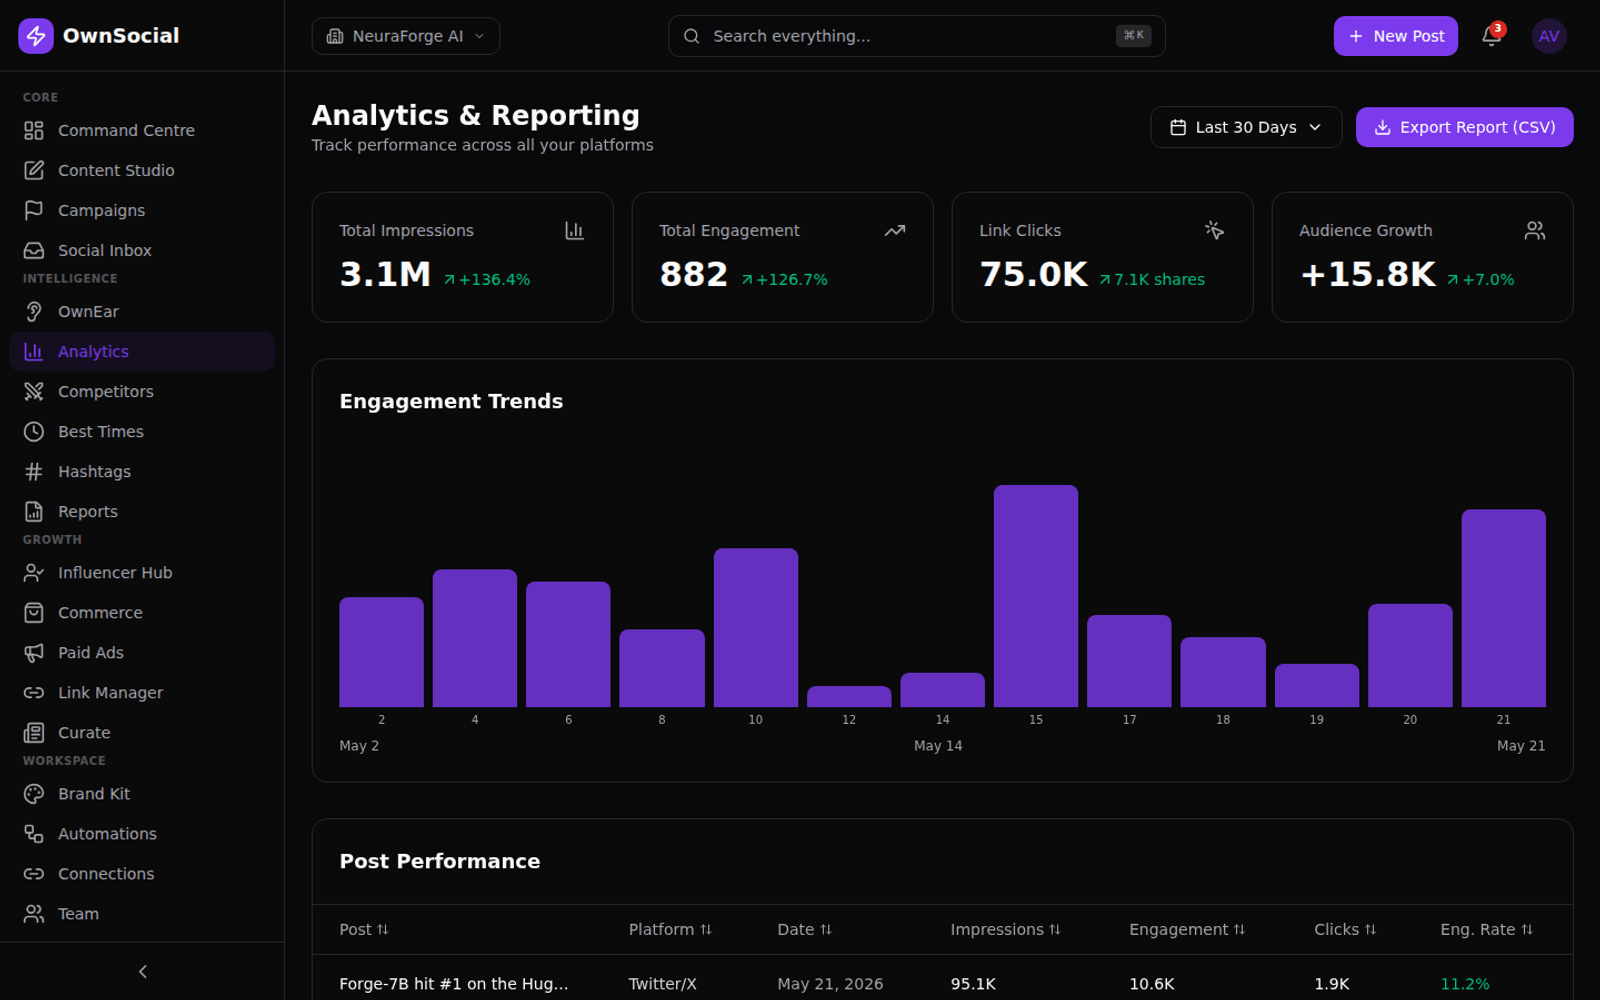This screenshot has height=1000, width=1600.
Task: Click the chart bar for day 12
Action: coord(849,696)
